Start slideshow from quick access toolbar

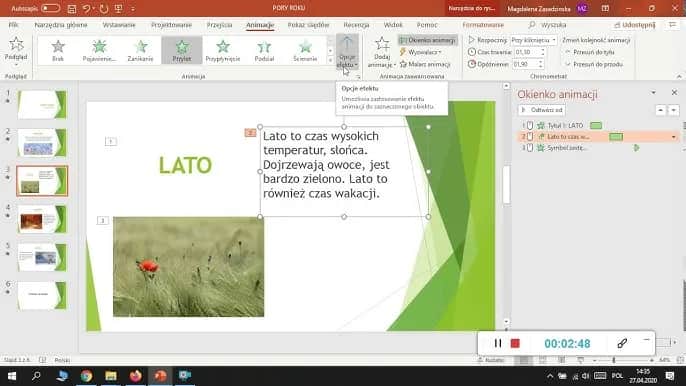(x=118, y=9)
